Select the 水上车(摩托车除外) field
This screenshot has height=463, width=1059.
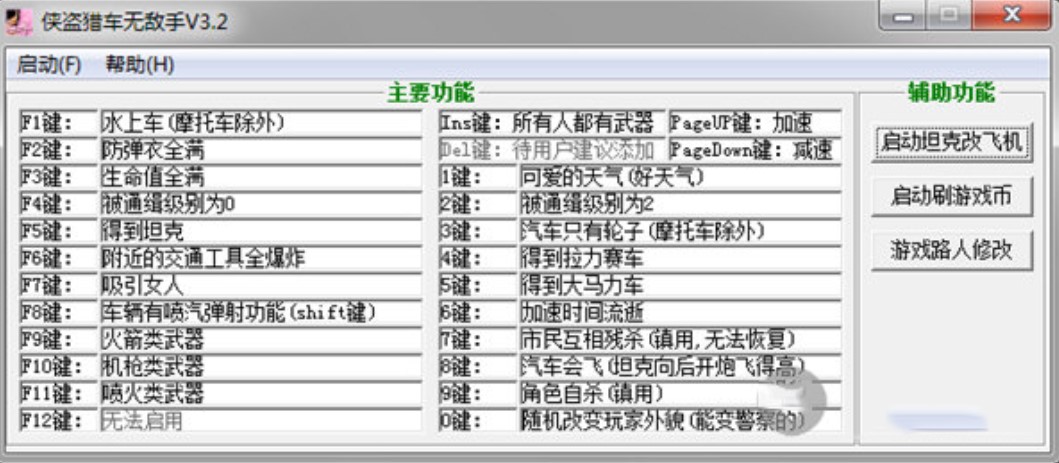[x=261, y=123]
